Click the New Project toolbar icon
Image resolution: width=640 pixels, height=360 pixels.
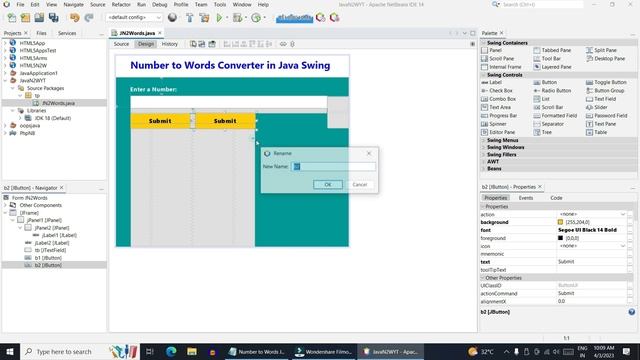25,18
